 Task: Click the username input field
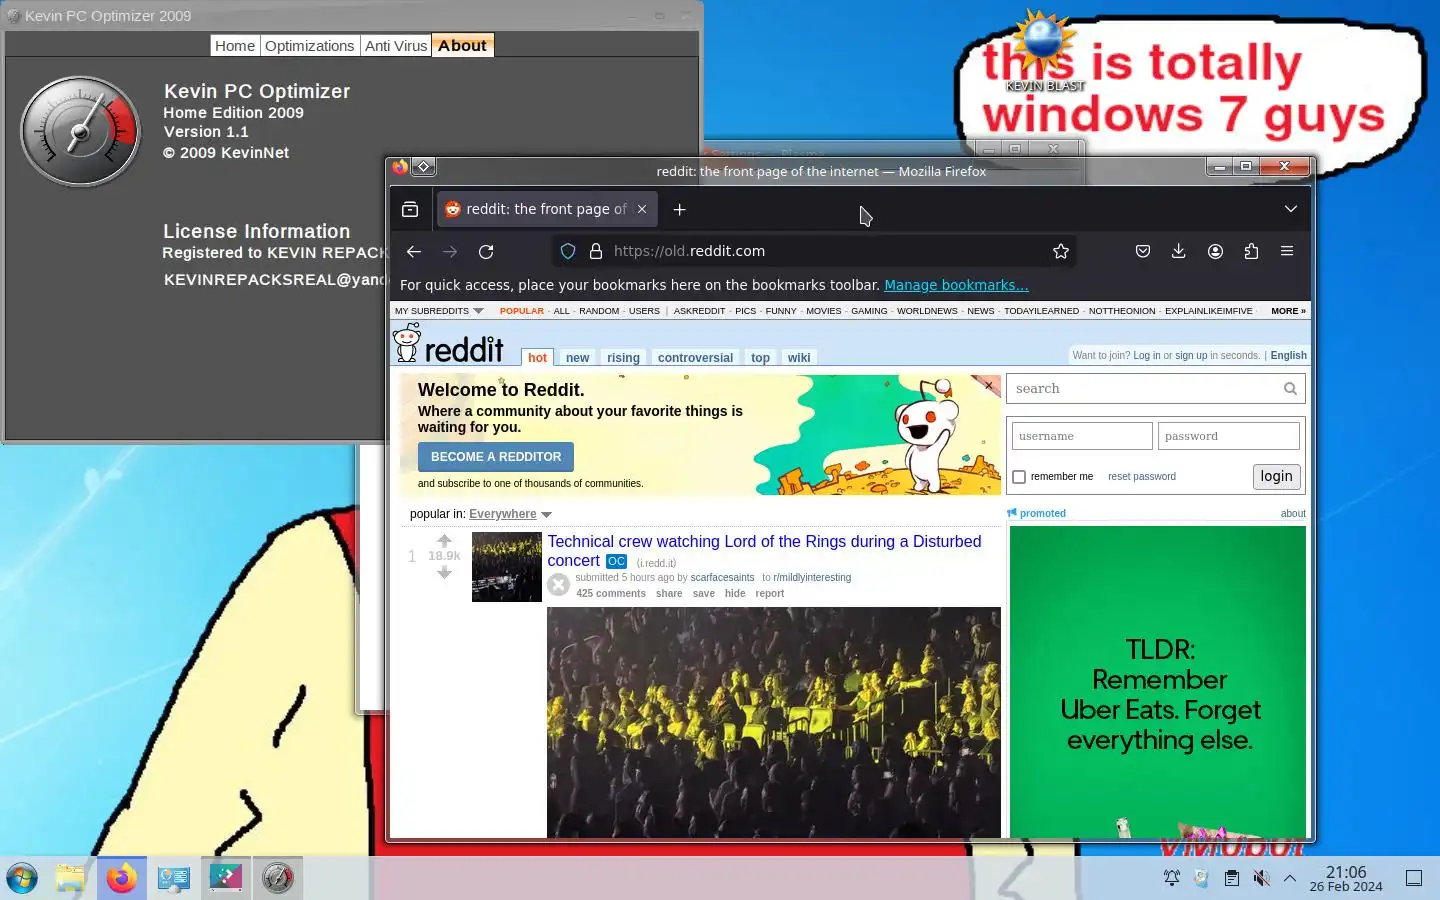pos(1082,436)
